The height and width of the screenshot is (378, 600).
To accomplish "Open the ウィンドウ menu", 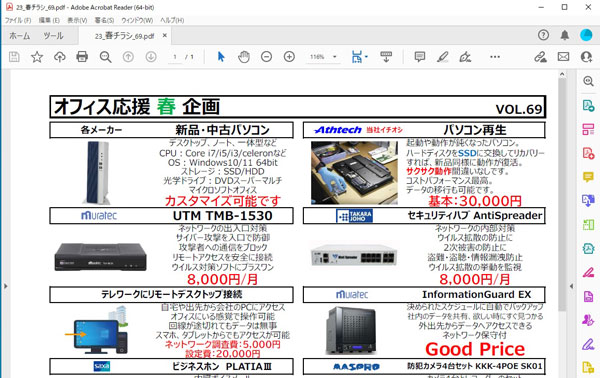I will (137, 20).
